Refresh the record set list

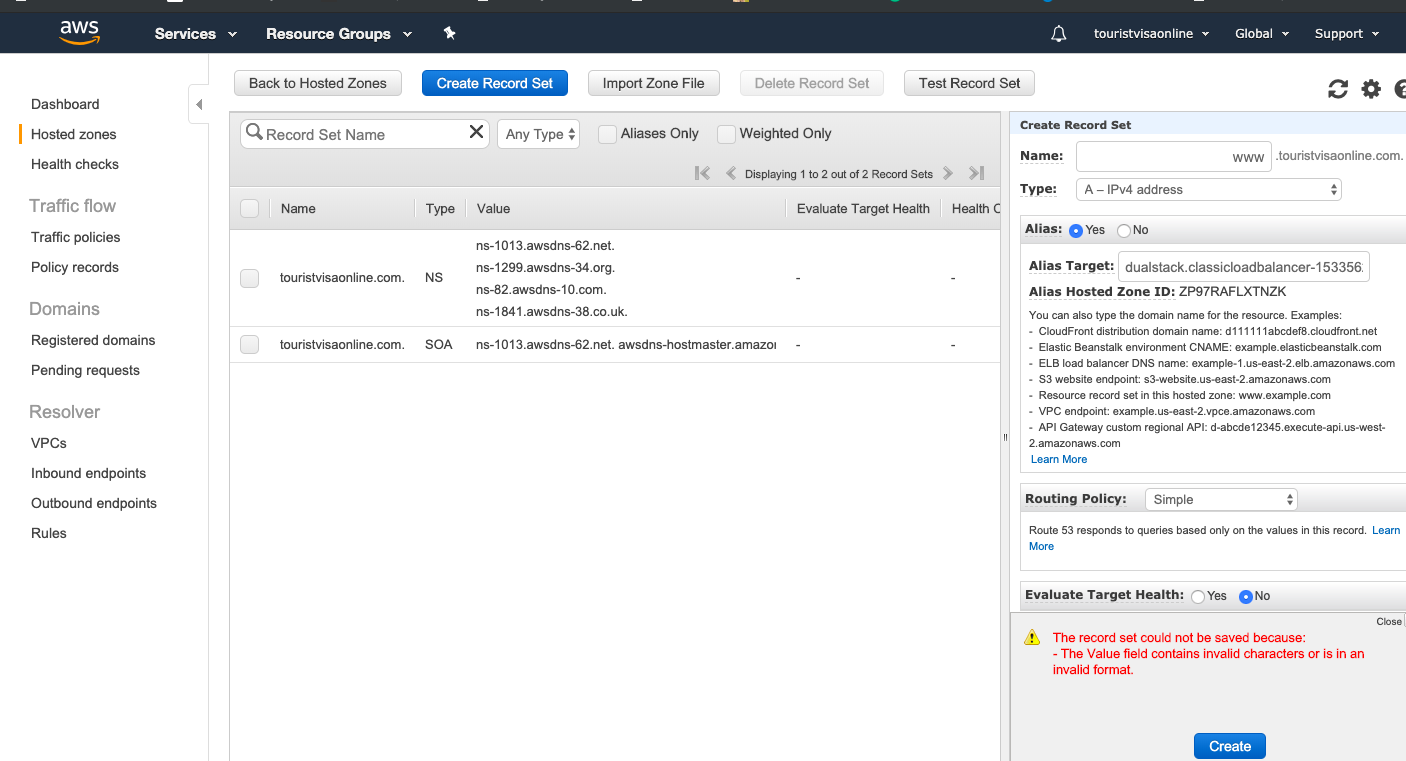pos(1338,89)
